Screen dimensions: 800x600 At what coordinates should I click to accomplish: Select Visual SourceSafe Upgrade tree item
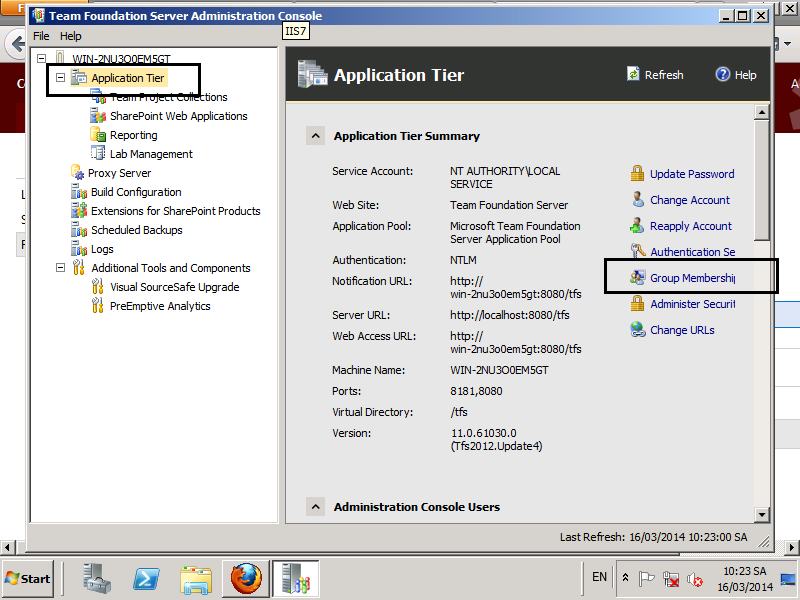[174, 287]
